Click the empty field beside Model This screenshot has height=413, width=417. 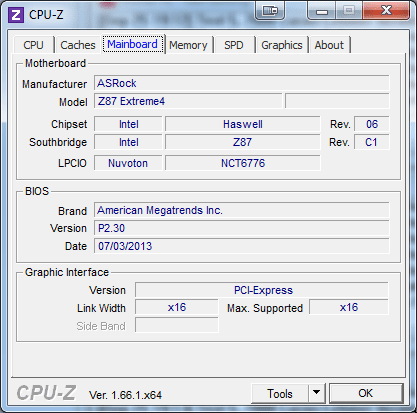[x=337, y=101]
